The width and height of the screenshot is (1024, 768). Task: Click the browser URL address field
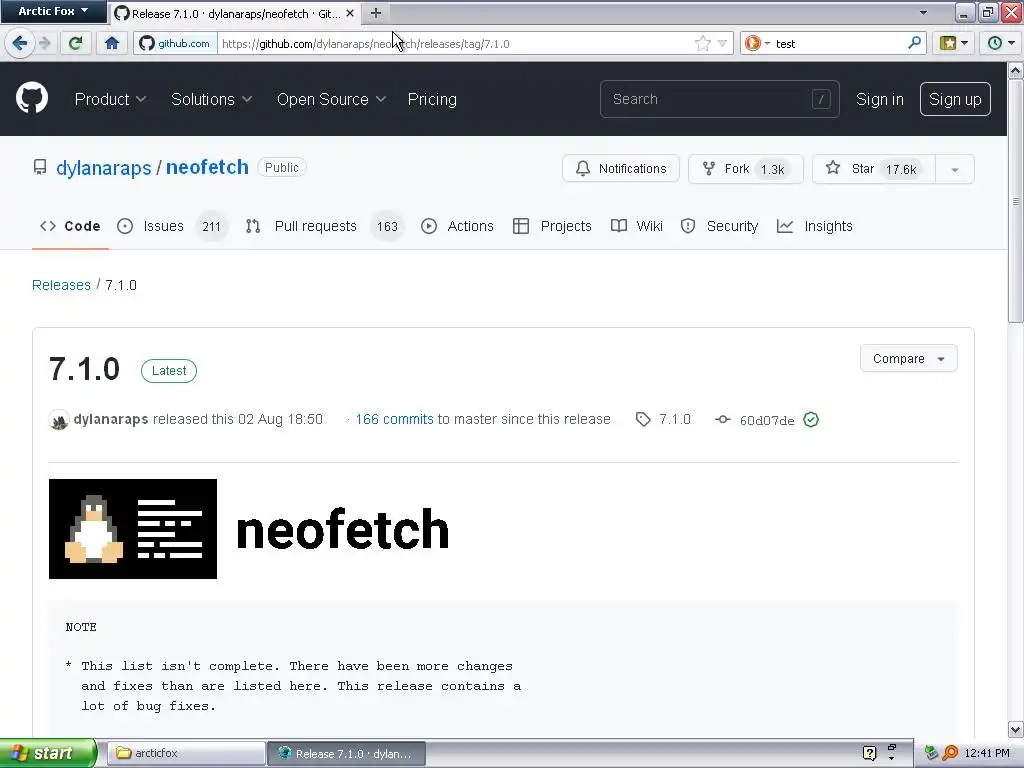(457, 44)
